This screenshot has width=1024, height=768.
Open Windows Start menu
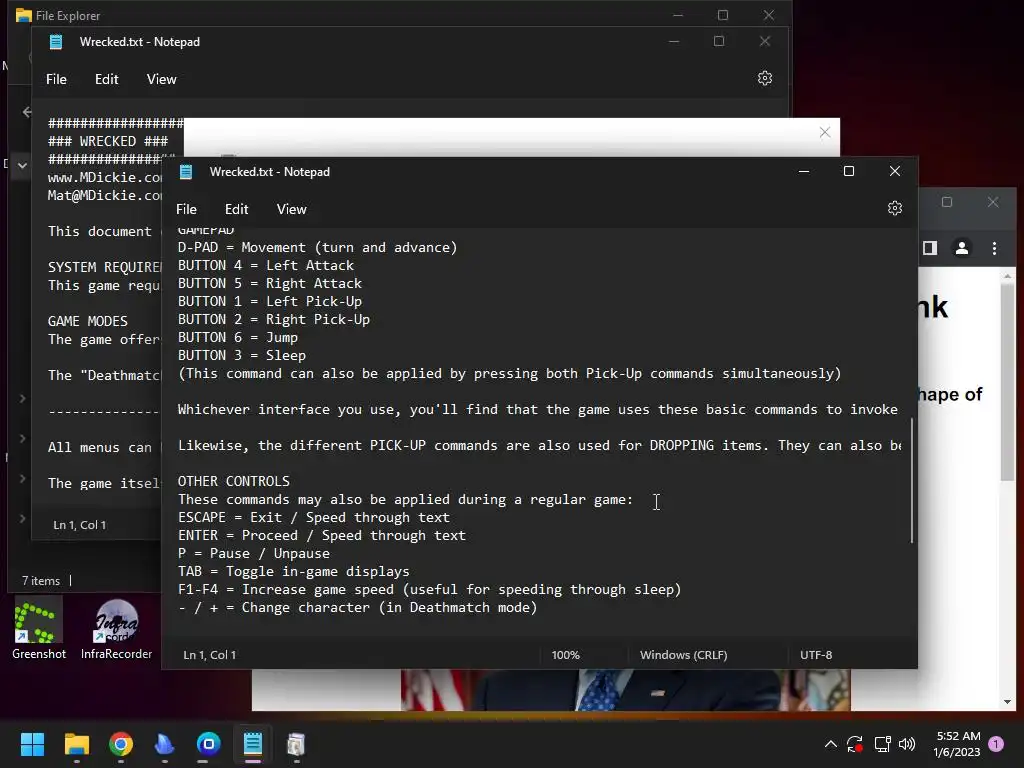pos(32,744)
